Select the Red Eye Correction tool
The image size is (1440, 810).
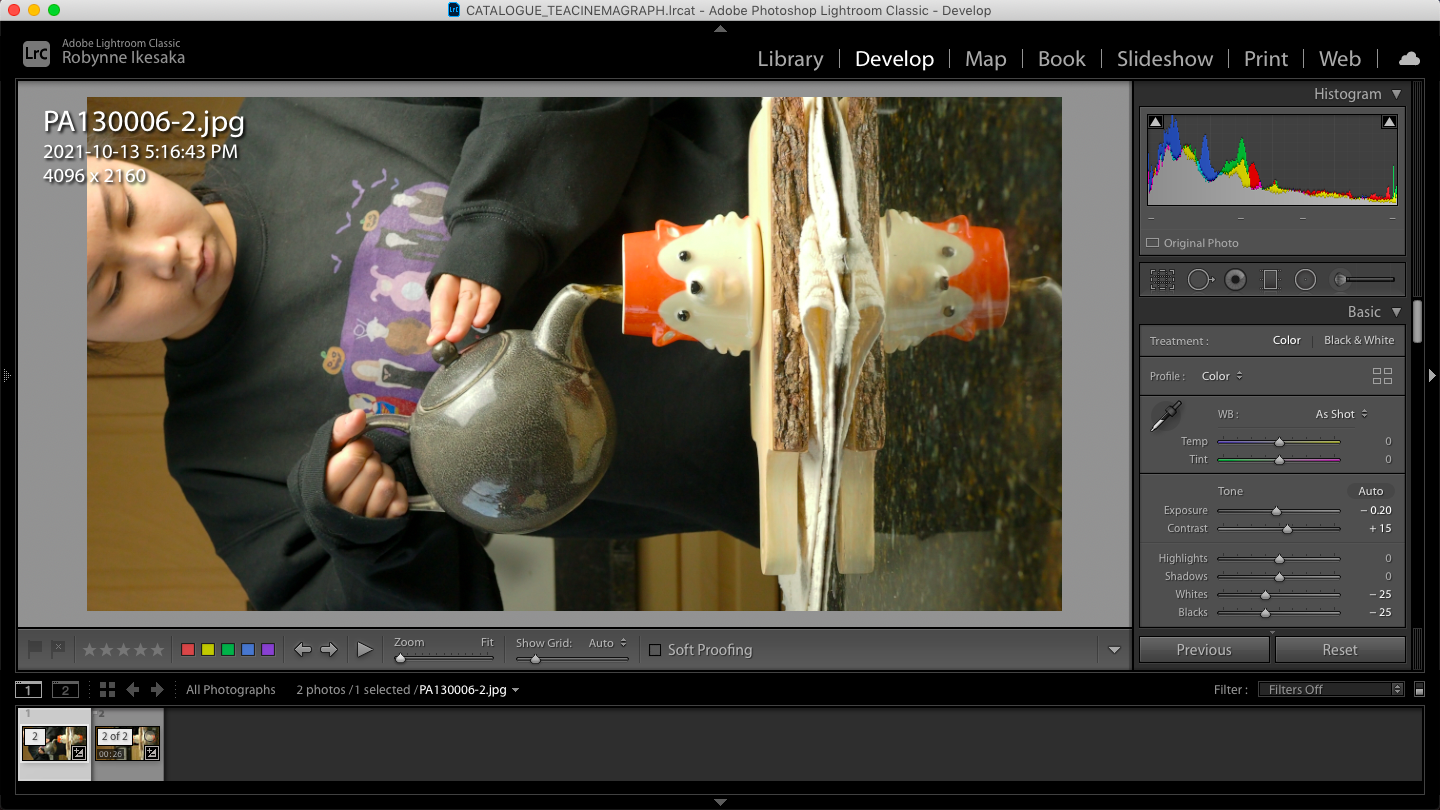point(1236,279)
